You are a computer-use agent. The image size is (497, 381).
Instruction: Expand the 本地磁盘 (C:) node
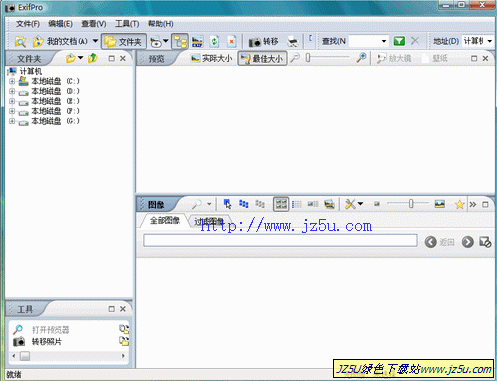(12, 81)
